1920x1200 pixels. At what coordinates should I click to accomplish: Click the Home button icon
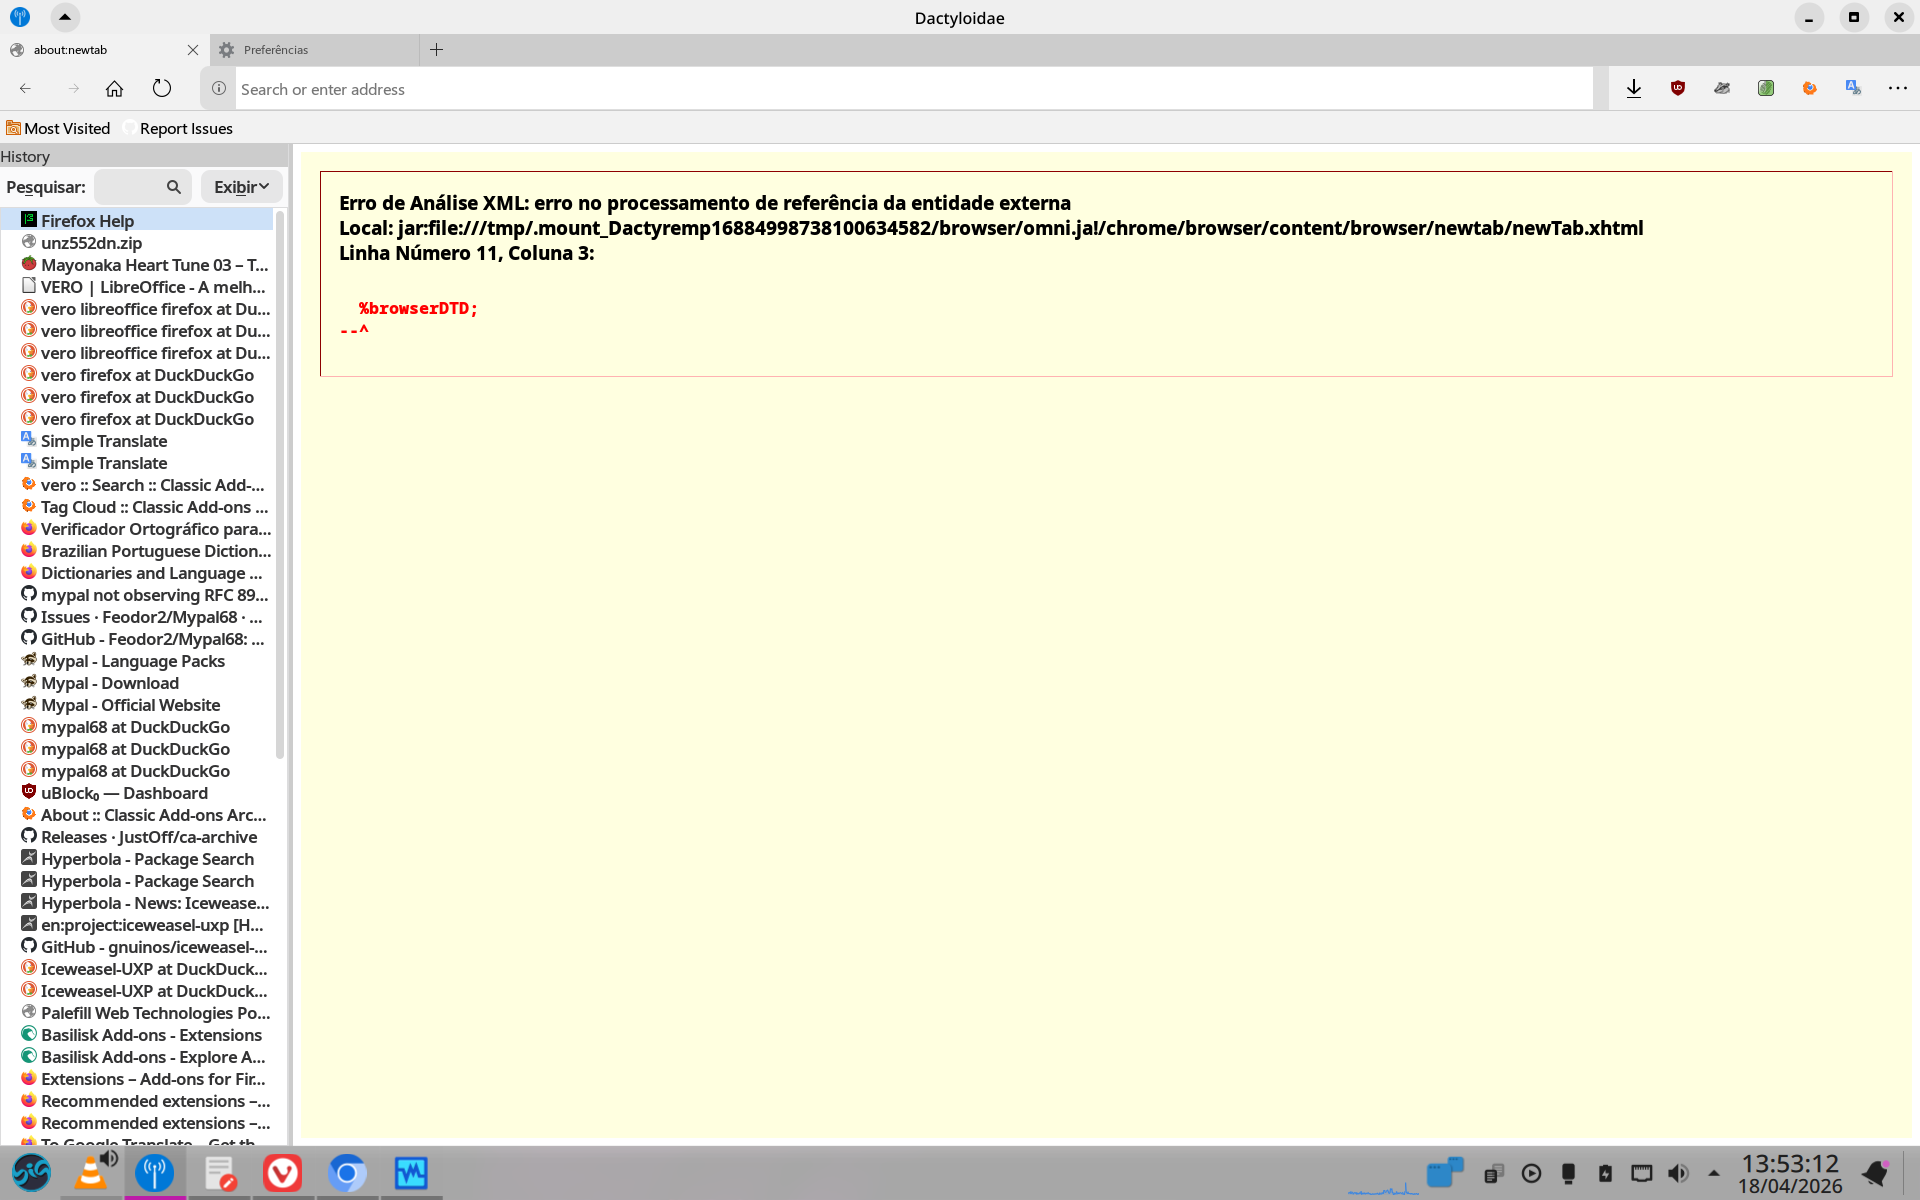click(115, 89)
